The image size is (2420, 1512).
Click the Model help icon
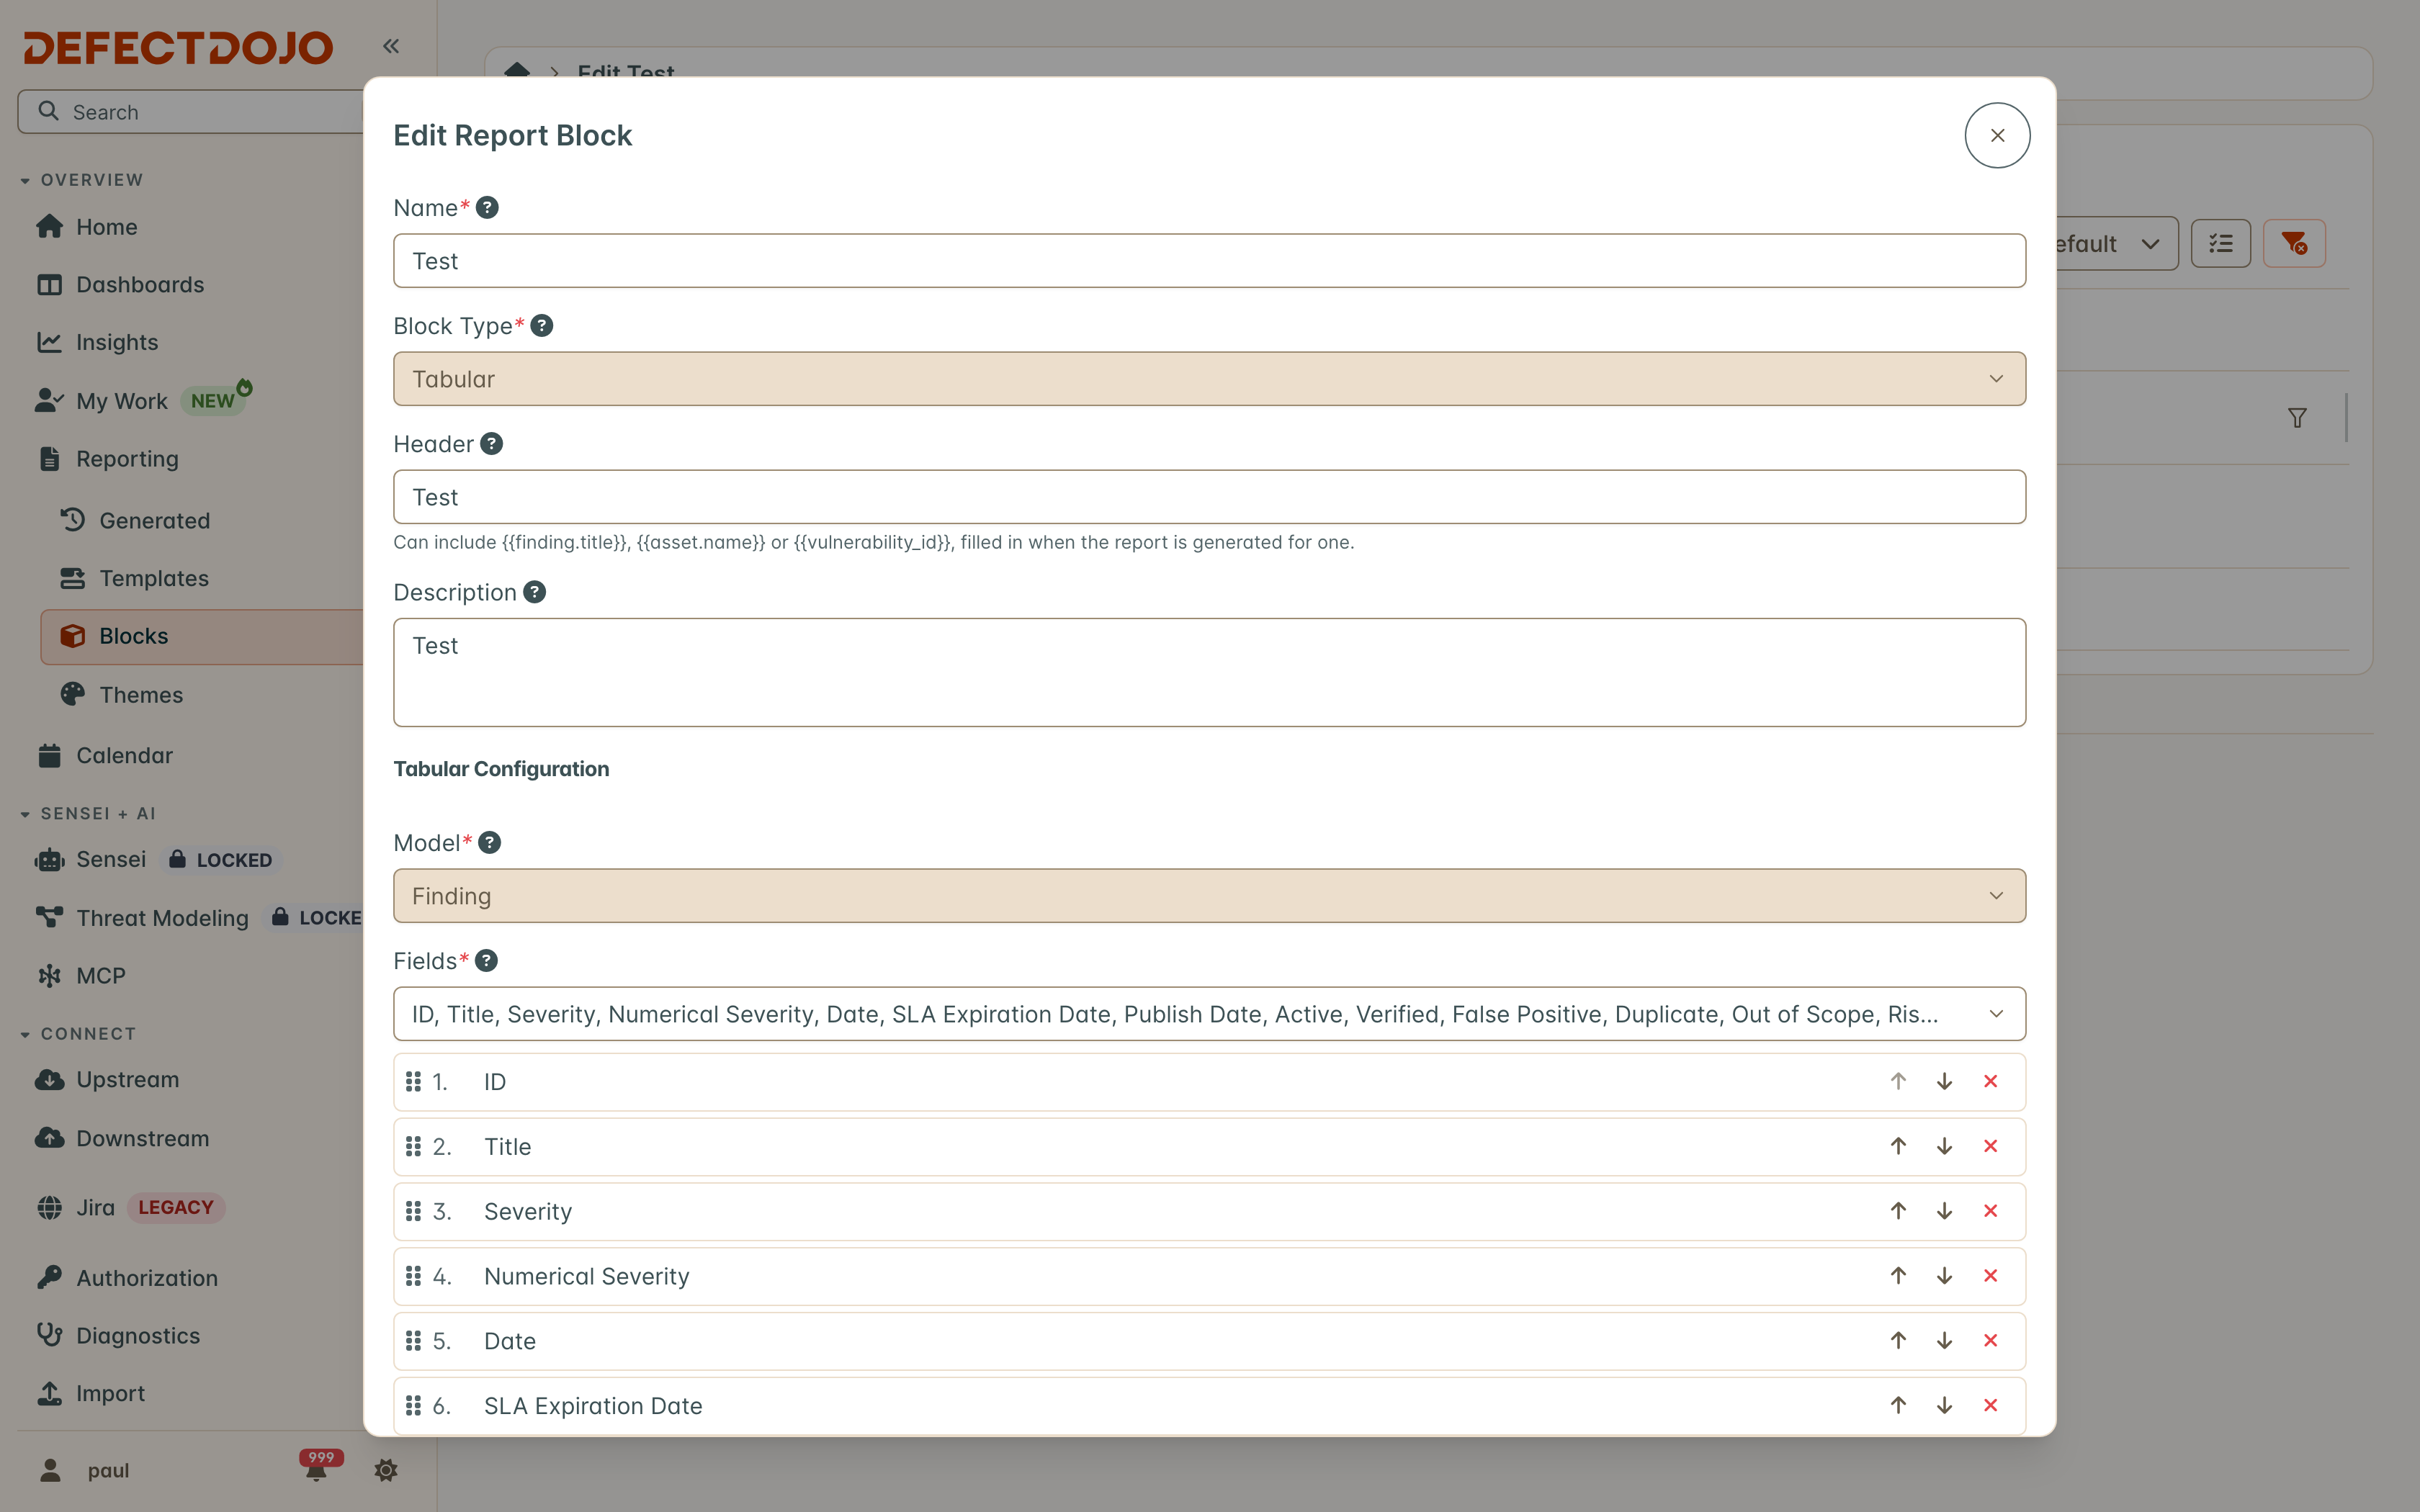(490, 843)
